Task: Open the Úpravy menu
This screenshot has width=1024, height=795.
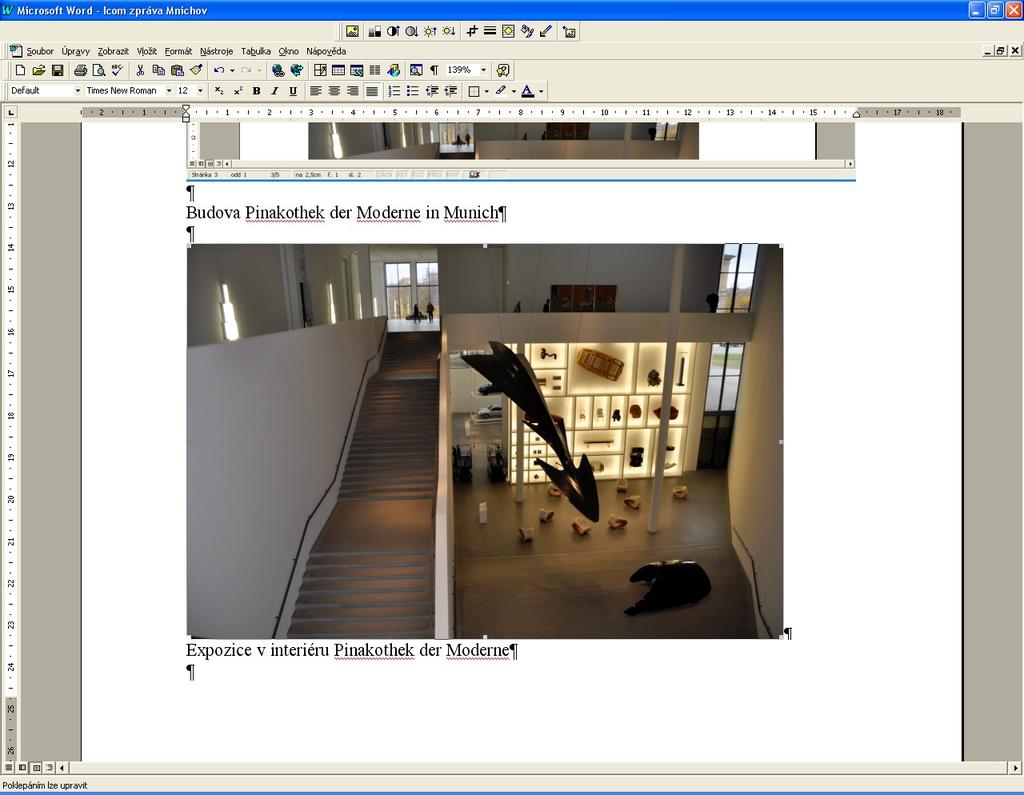Action: click(76, 51)
